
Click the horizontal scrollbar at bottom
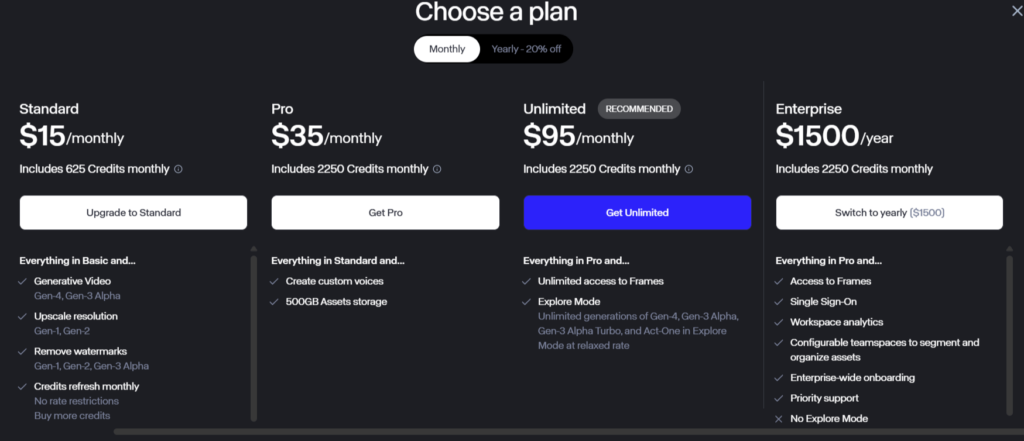pos(569,432)
